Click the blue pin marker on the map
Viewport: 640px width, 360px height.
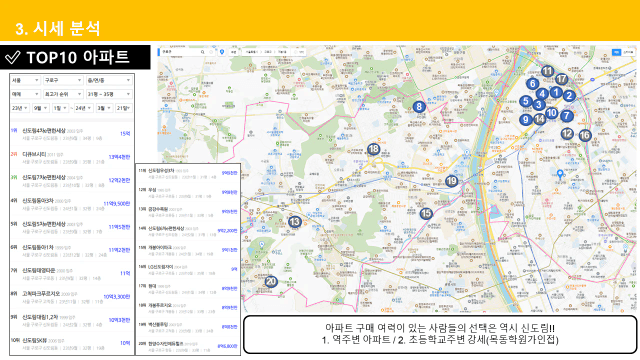point(560,175)
